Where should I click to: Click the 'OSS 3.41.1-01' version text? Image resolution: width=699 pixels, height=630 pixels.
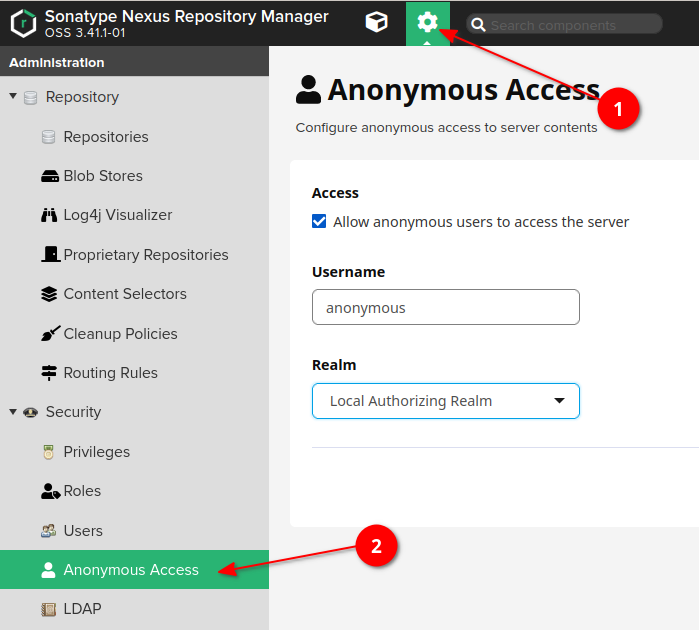pyautogui.click(x=85, y=33)
